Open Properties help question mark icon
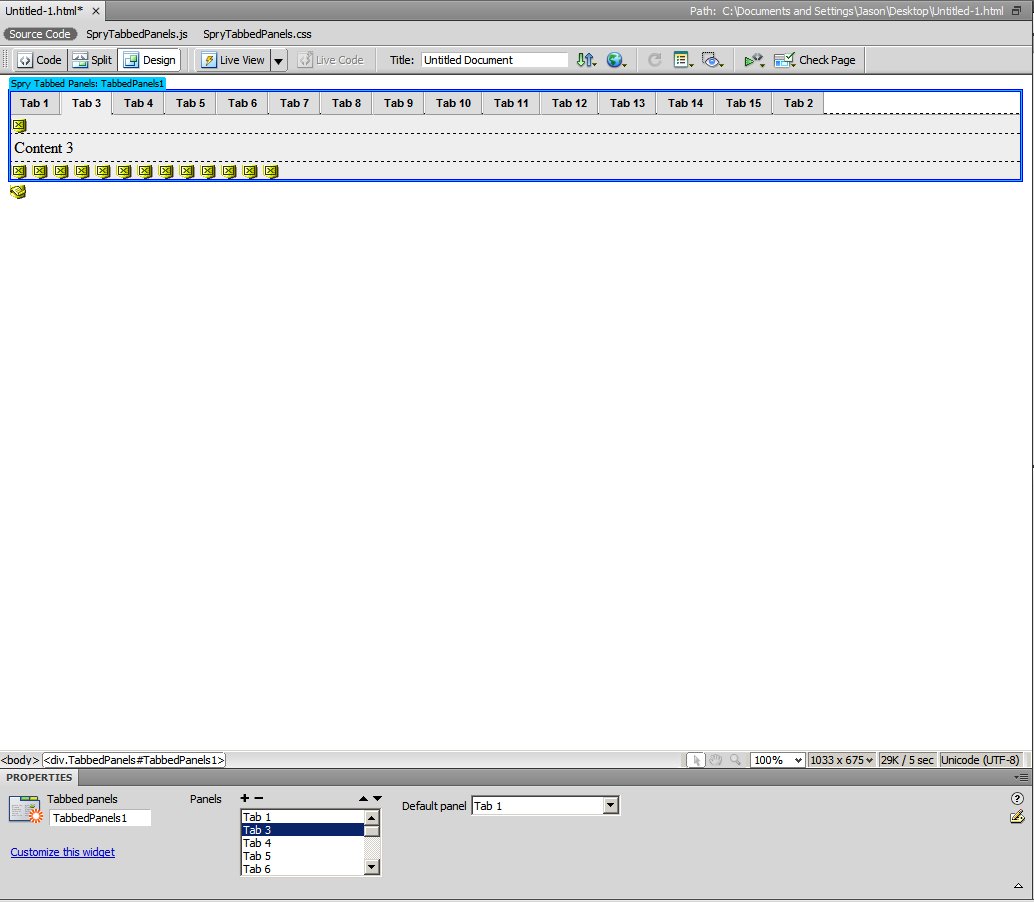This screenshot has width=1034, height=902. pos(1017,798)
